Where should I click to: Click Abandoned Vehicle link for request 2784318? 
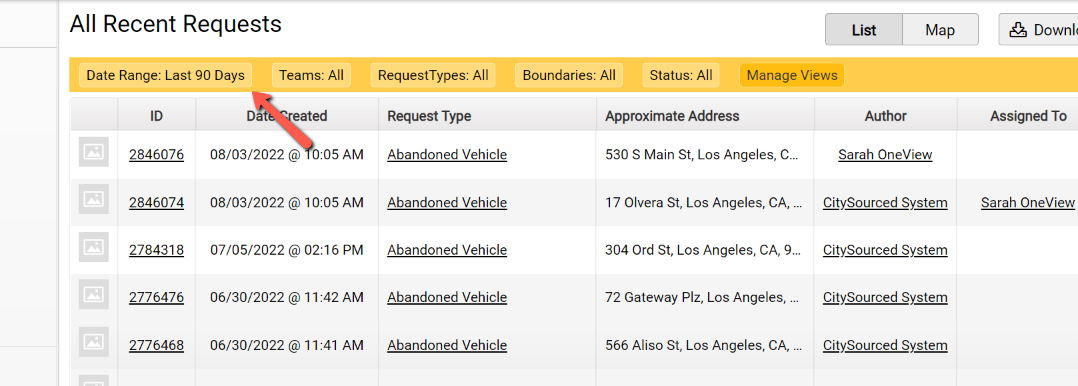447,250
